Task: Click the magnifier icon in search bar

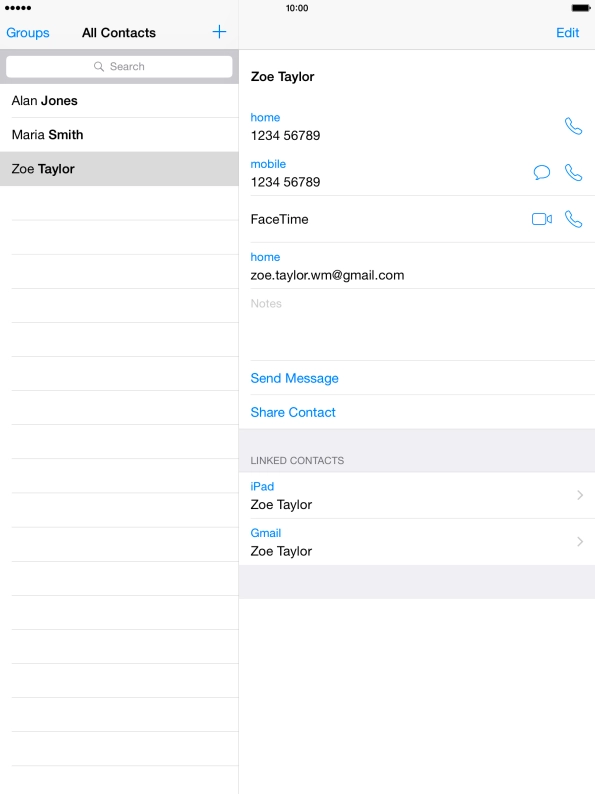Action: tap(99, 66)
